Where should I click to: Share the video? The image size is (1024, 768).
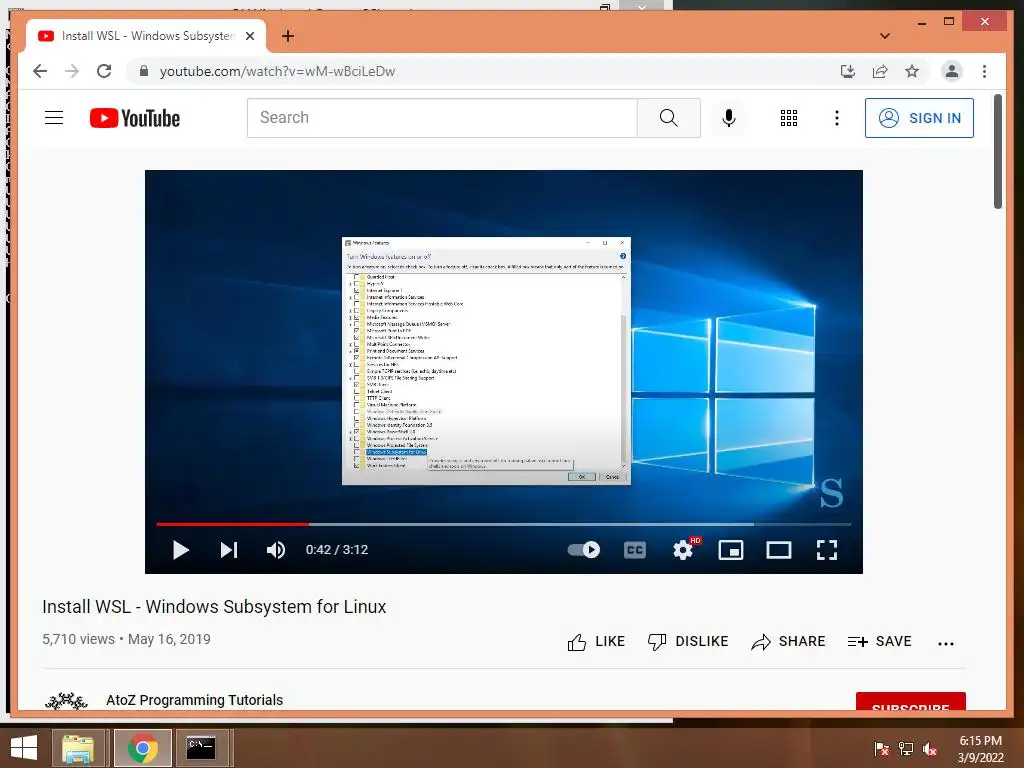(788, 642)
